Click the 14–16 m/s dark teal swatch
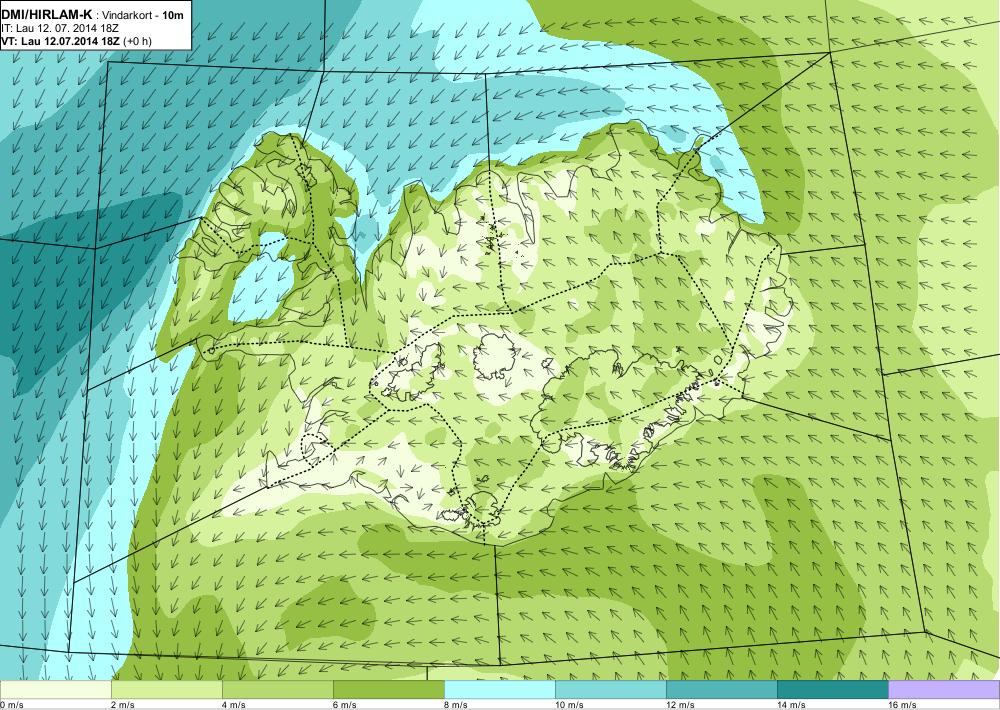Screen dimensions: 1000x710 832,690
